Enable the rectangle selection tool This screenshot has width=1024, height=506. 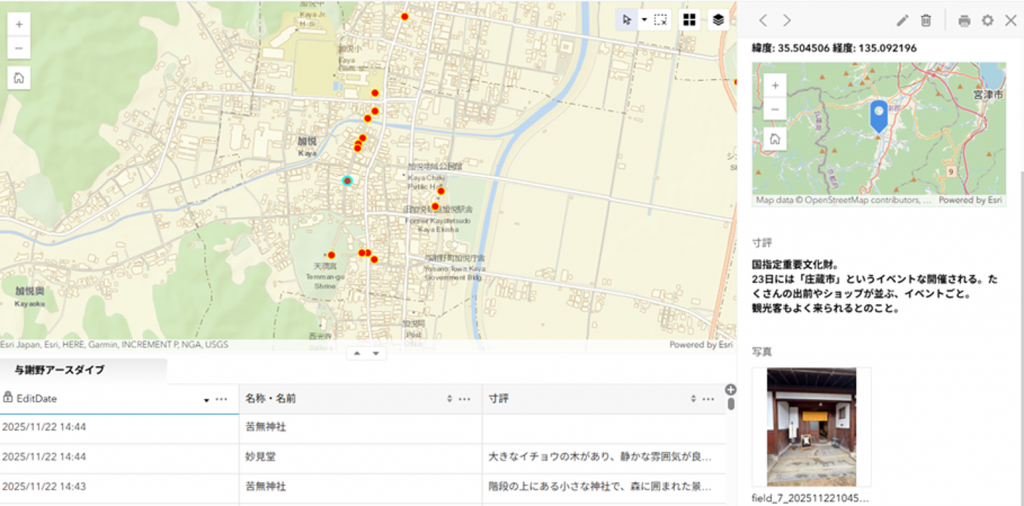[660, 20]
